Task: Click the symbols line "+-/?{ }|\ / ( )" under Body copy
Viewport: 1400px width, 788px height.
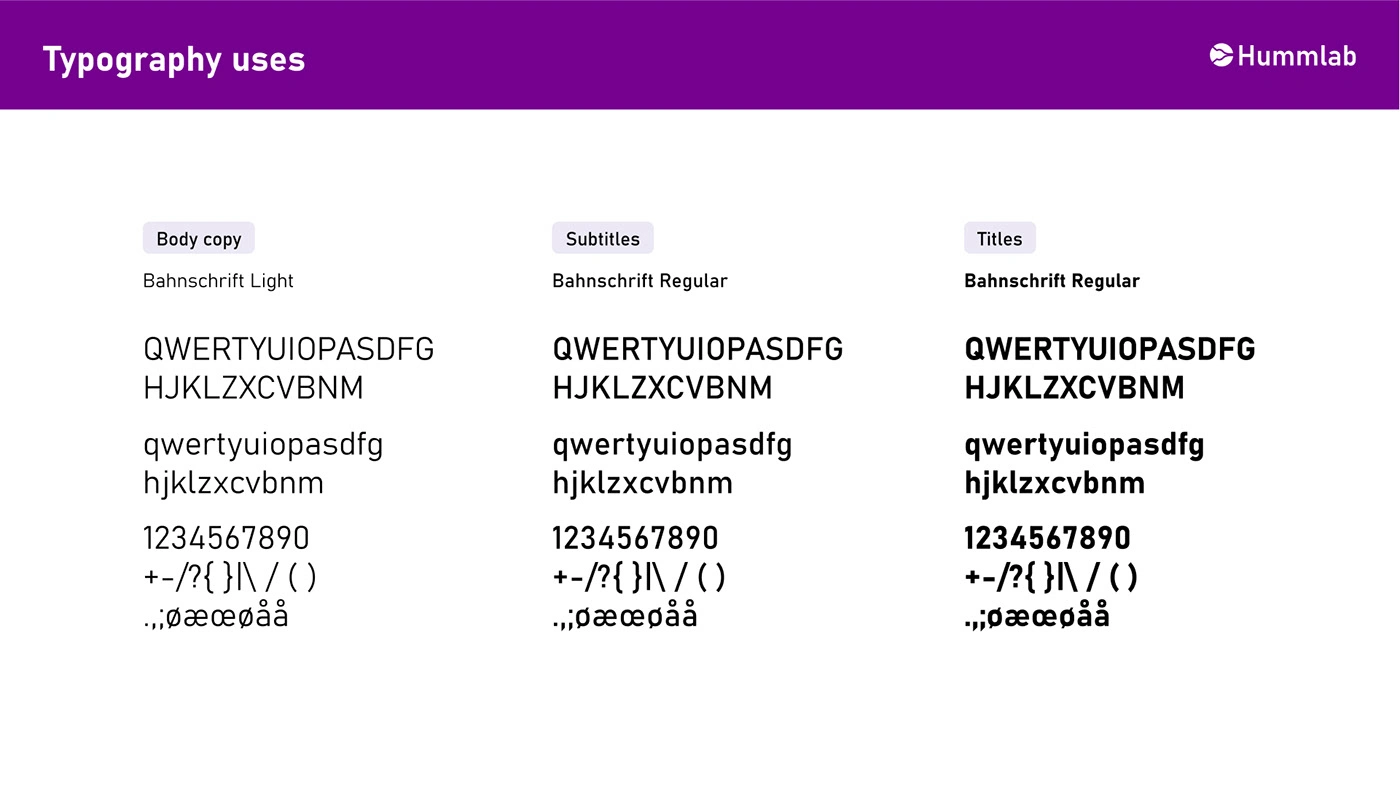Action: click(230, 578)
